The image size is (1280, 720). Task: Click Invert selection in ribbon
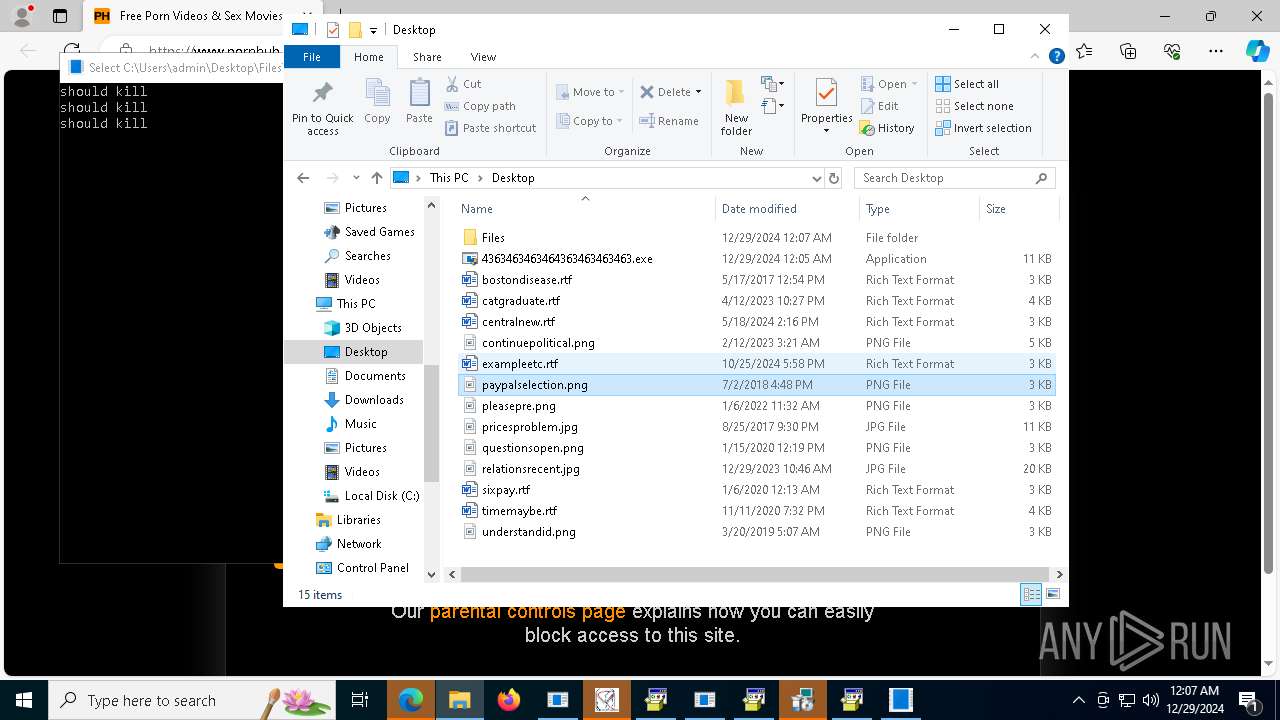click(983, 128)
